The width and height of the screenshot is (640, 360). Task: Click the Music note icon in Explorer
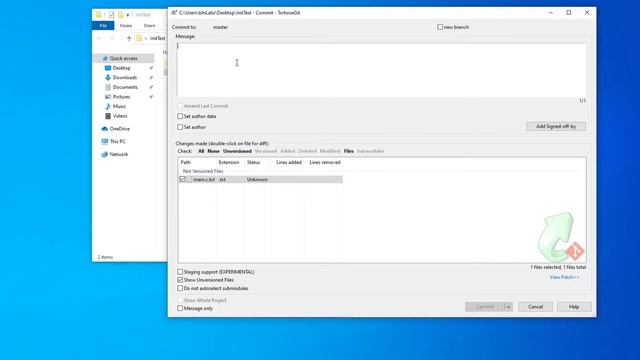(108, 106)
